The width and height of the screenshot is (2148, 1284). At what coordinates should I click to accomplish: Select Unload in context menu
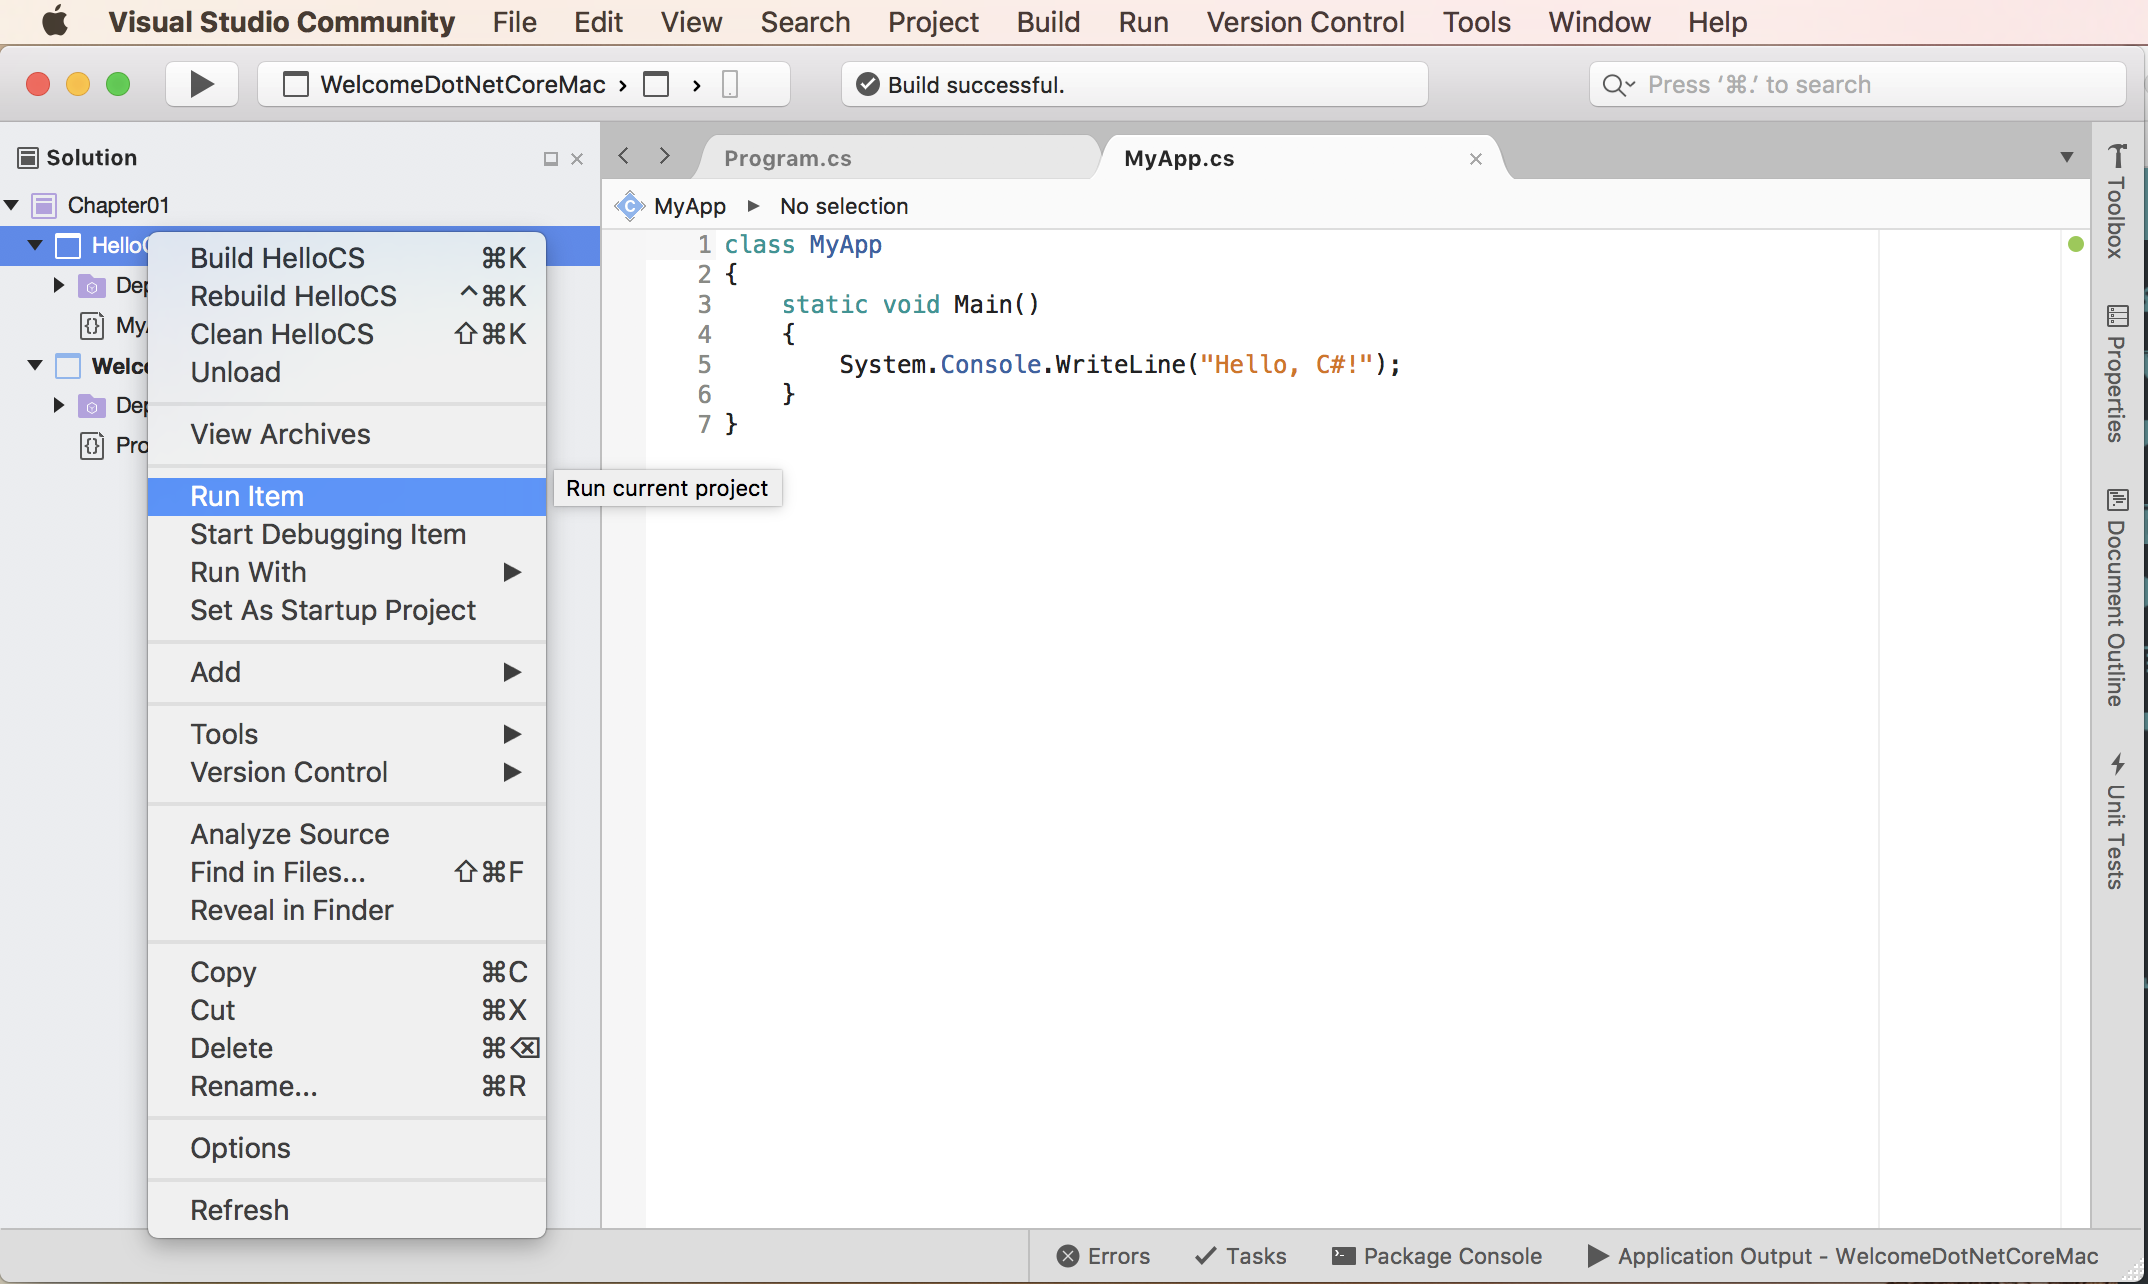(x=347, y=372)
